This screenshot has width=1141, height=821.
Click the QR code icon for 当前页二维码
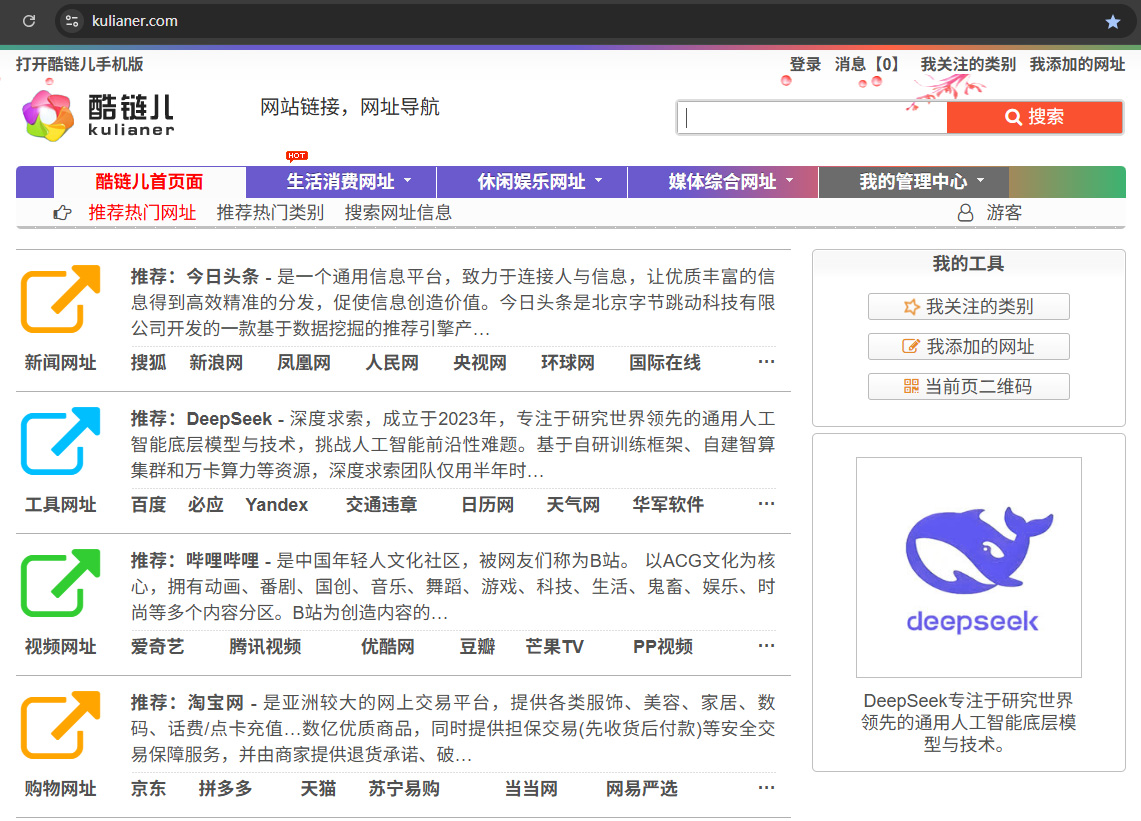coord(911,386)
